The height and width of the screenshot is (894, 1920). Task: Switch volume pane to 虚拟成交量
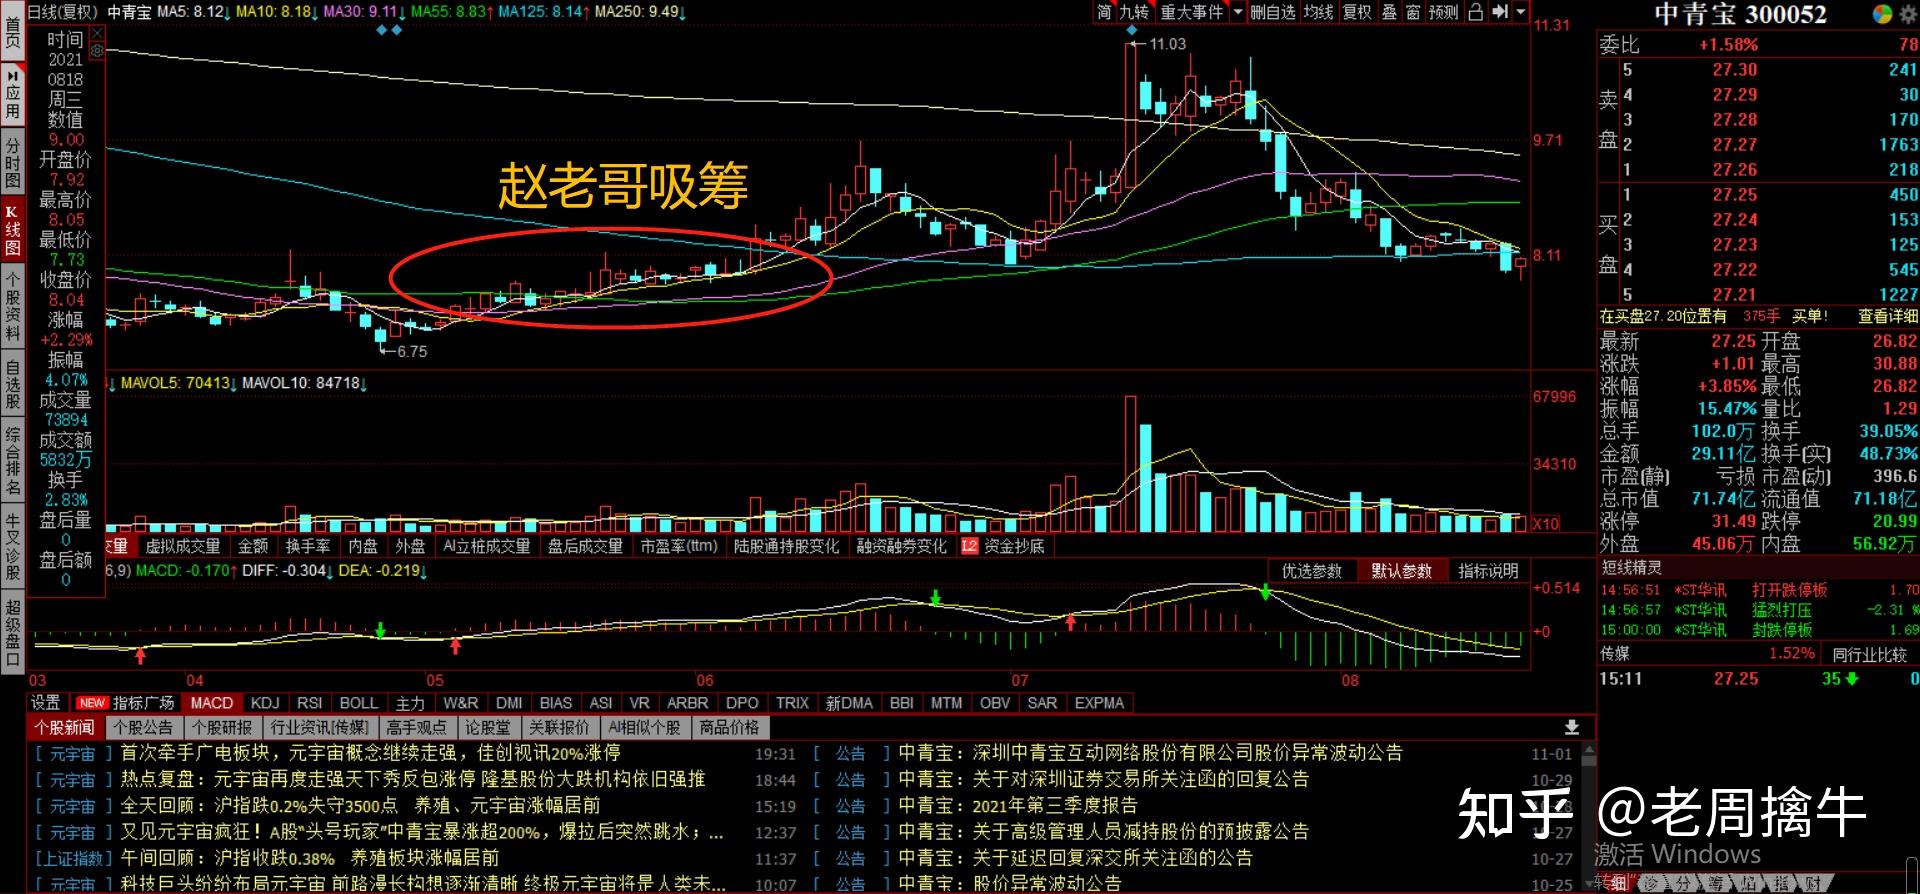[x=183, y=546]
